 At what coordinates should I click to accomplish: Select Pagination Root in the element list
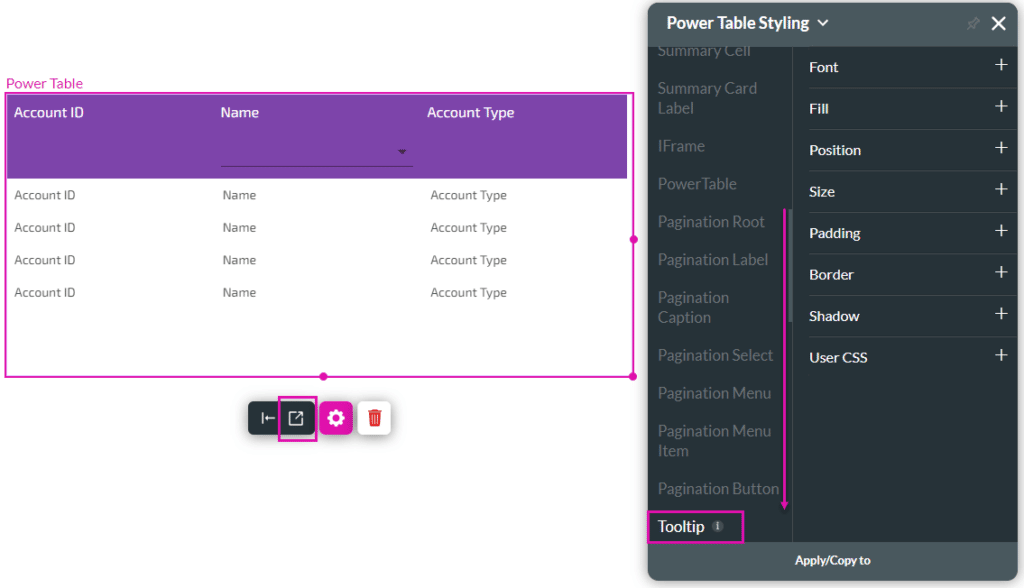pyautogui.click(x=711, y=222)
